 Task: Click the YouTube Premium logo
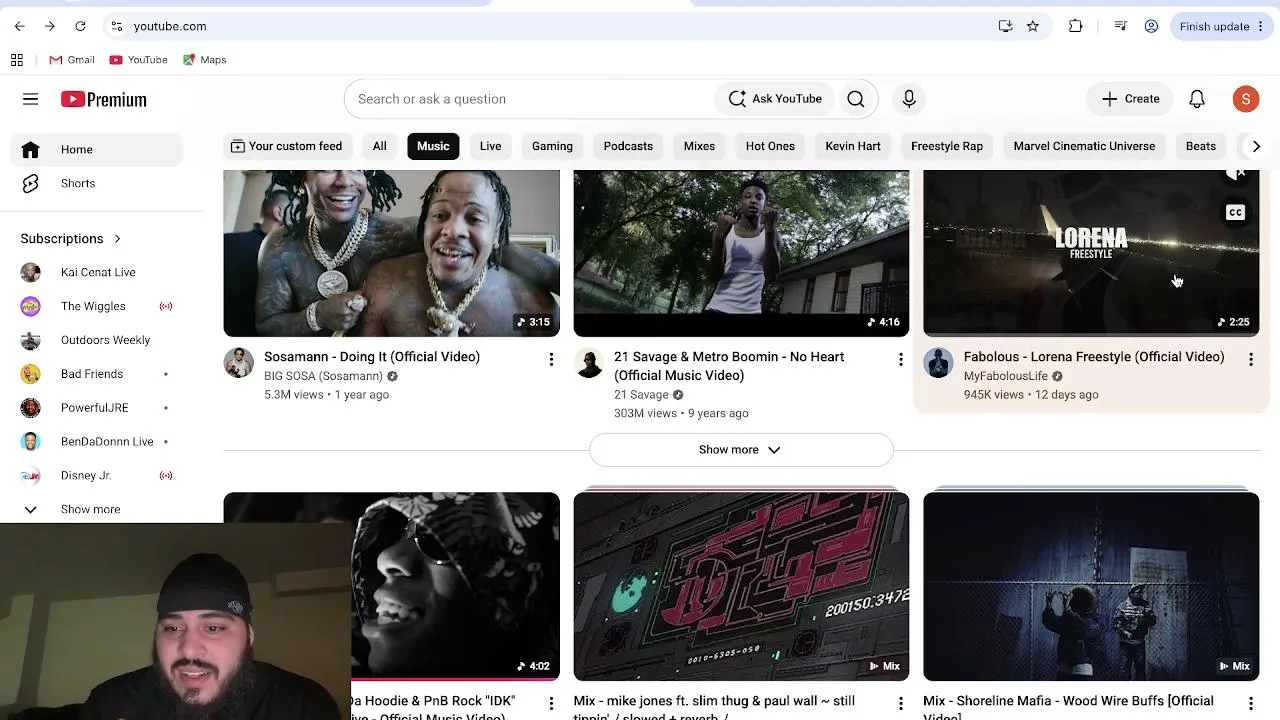pos(104,99)
